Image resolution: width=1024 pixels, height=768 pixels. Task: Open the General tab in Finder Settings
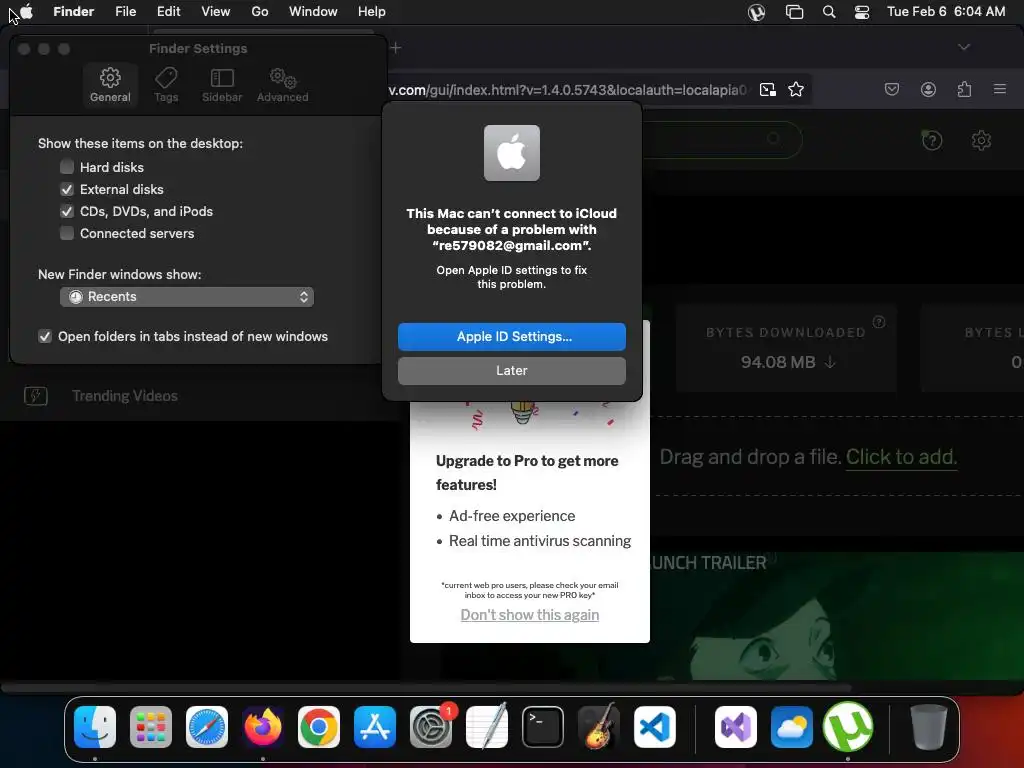[110, 85]
